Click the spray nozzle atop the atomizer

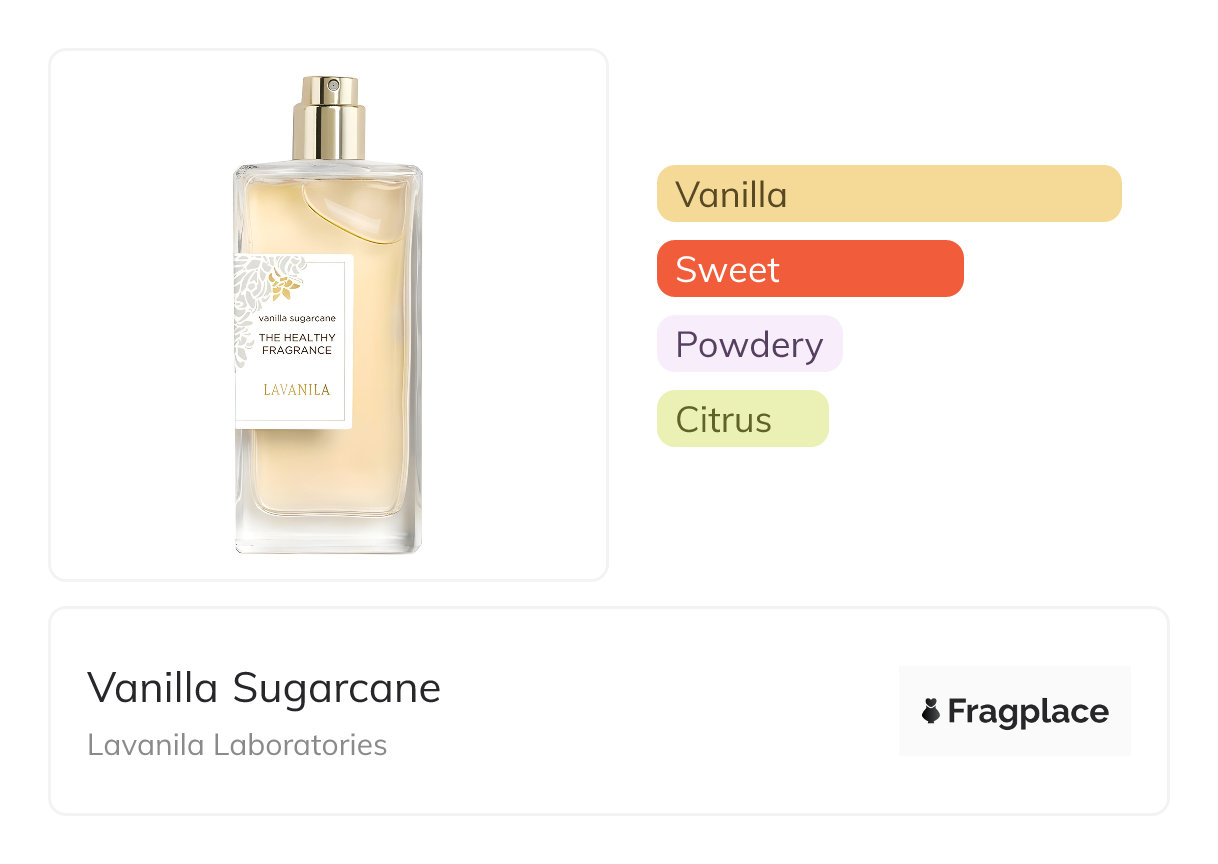(329, 88)
